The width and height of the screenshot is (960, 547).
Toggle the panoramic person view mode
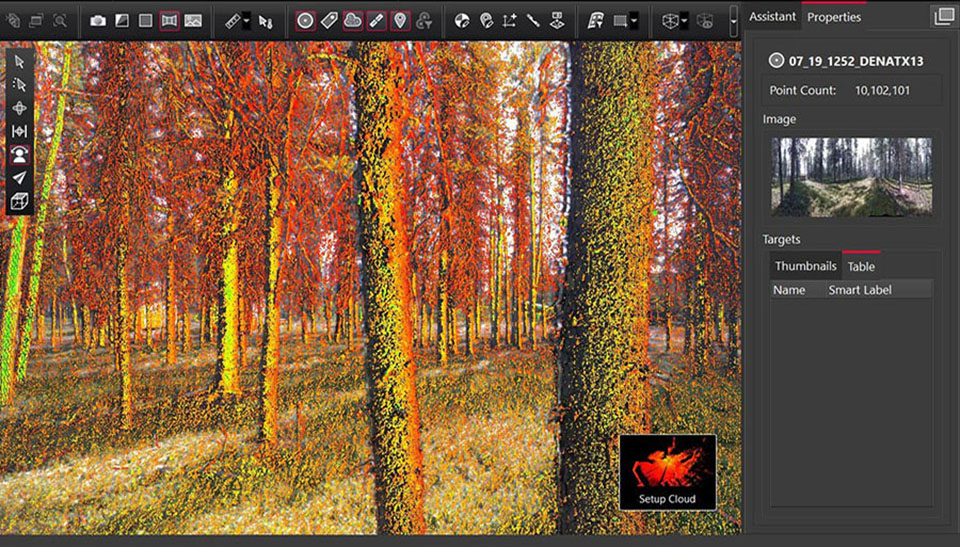pyautogui.click(x=19, y=154)
